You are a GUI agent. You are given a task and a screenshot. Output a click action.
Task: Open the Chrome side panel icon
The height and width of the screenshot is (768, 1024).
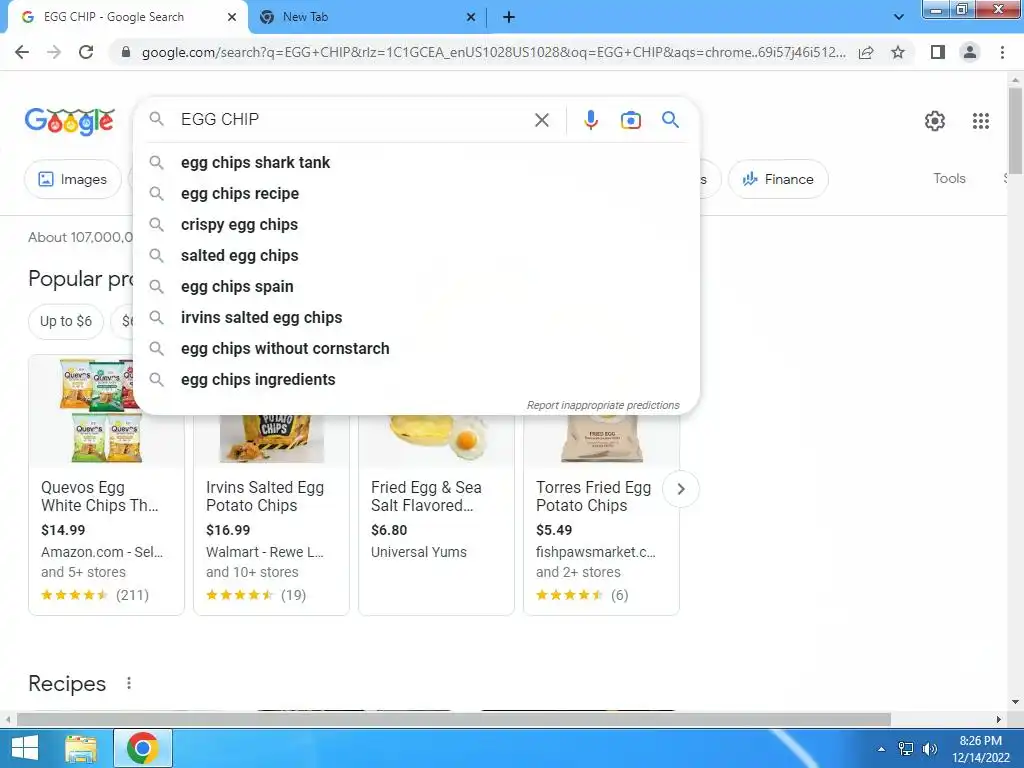(938, 52)
